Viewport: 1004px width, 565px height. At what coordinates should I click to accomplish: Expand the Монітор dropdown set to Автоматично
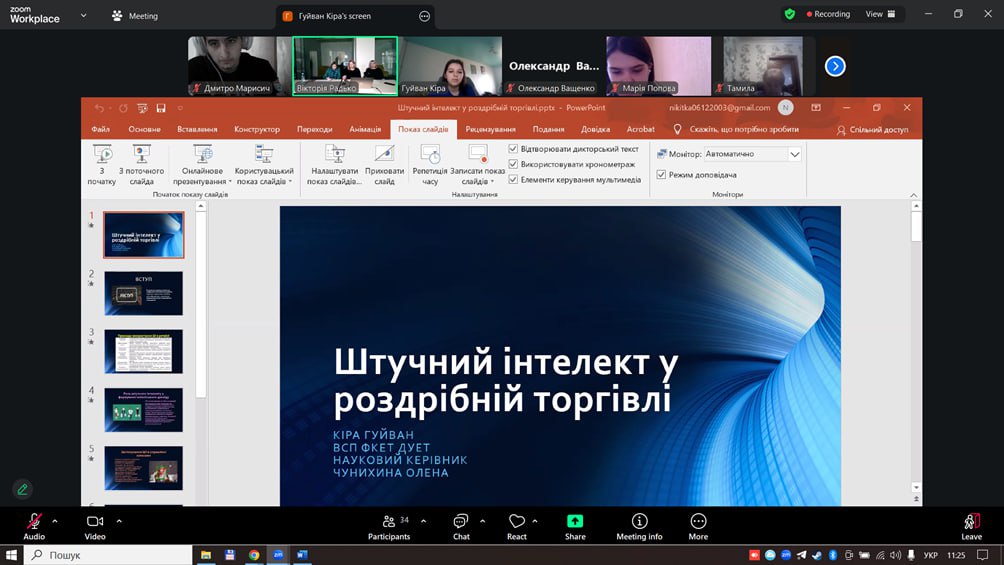(795, 154)
